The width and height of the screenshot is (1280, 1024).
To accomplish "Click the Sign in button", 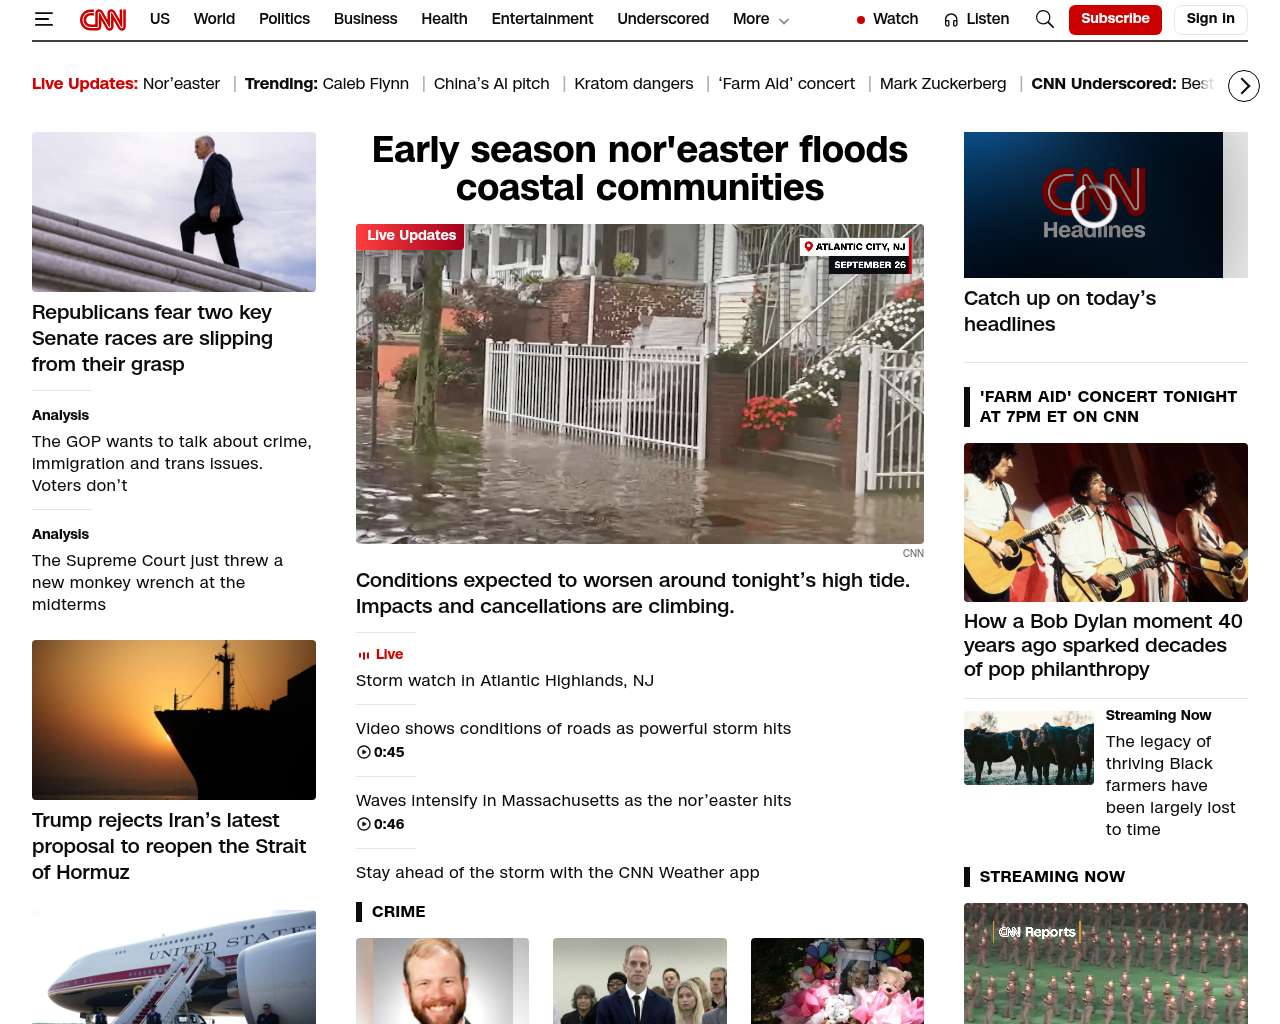I will (x=1211, y=19).
